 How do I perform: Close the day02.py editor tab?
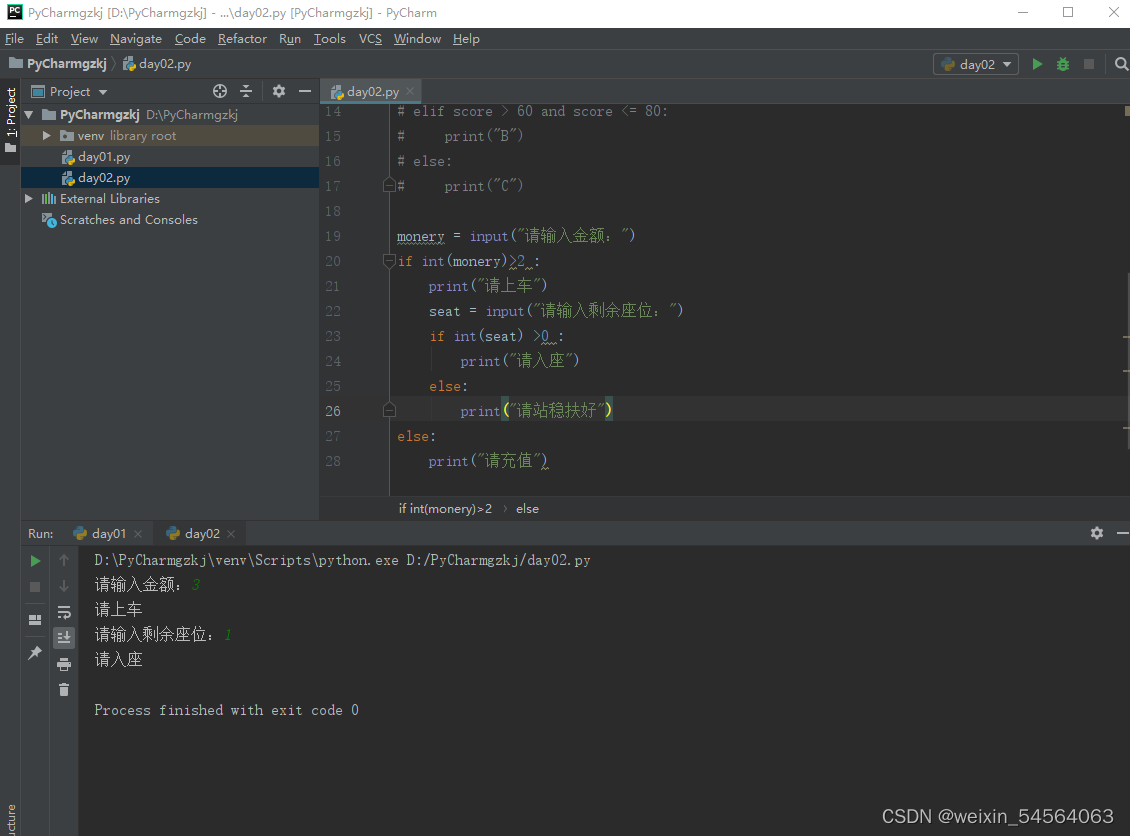[x=410, y=91]
